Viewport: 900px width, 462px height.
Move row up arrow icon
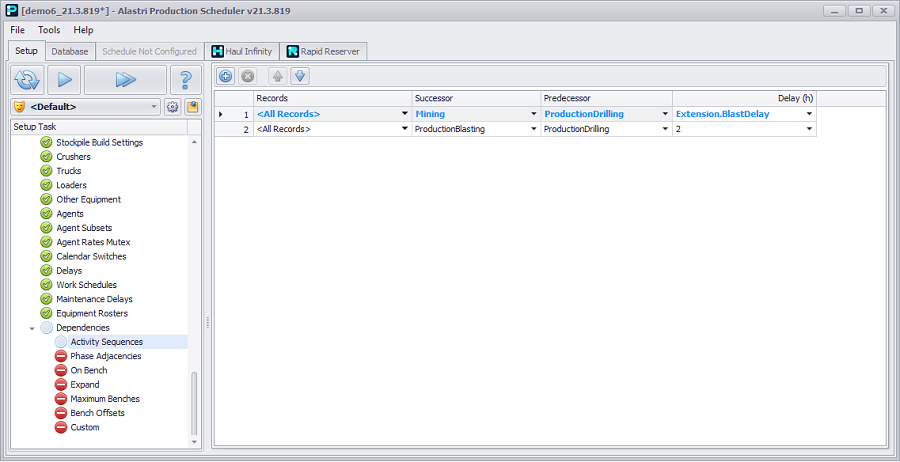click(x=278, y=76)
